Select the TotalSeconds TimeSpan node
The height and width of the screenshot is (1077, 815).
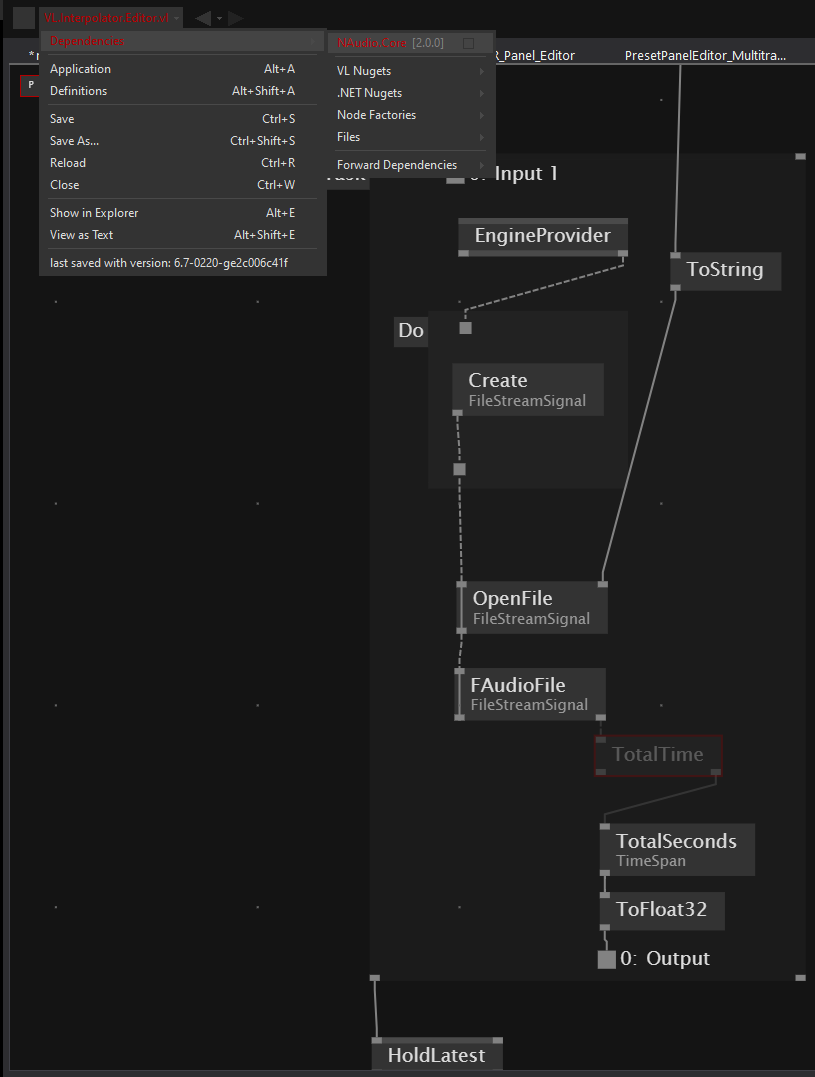(x=677, y=850)
